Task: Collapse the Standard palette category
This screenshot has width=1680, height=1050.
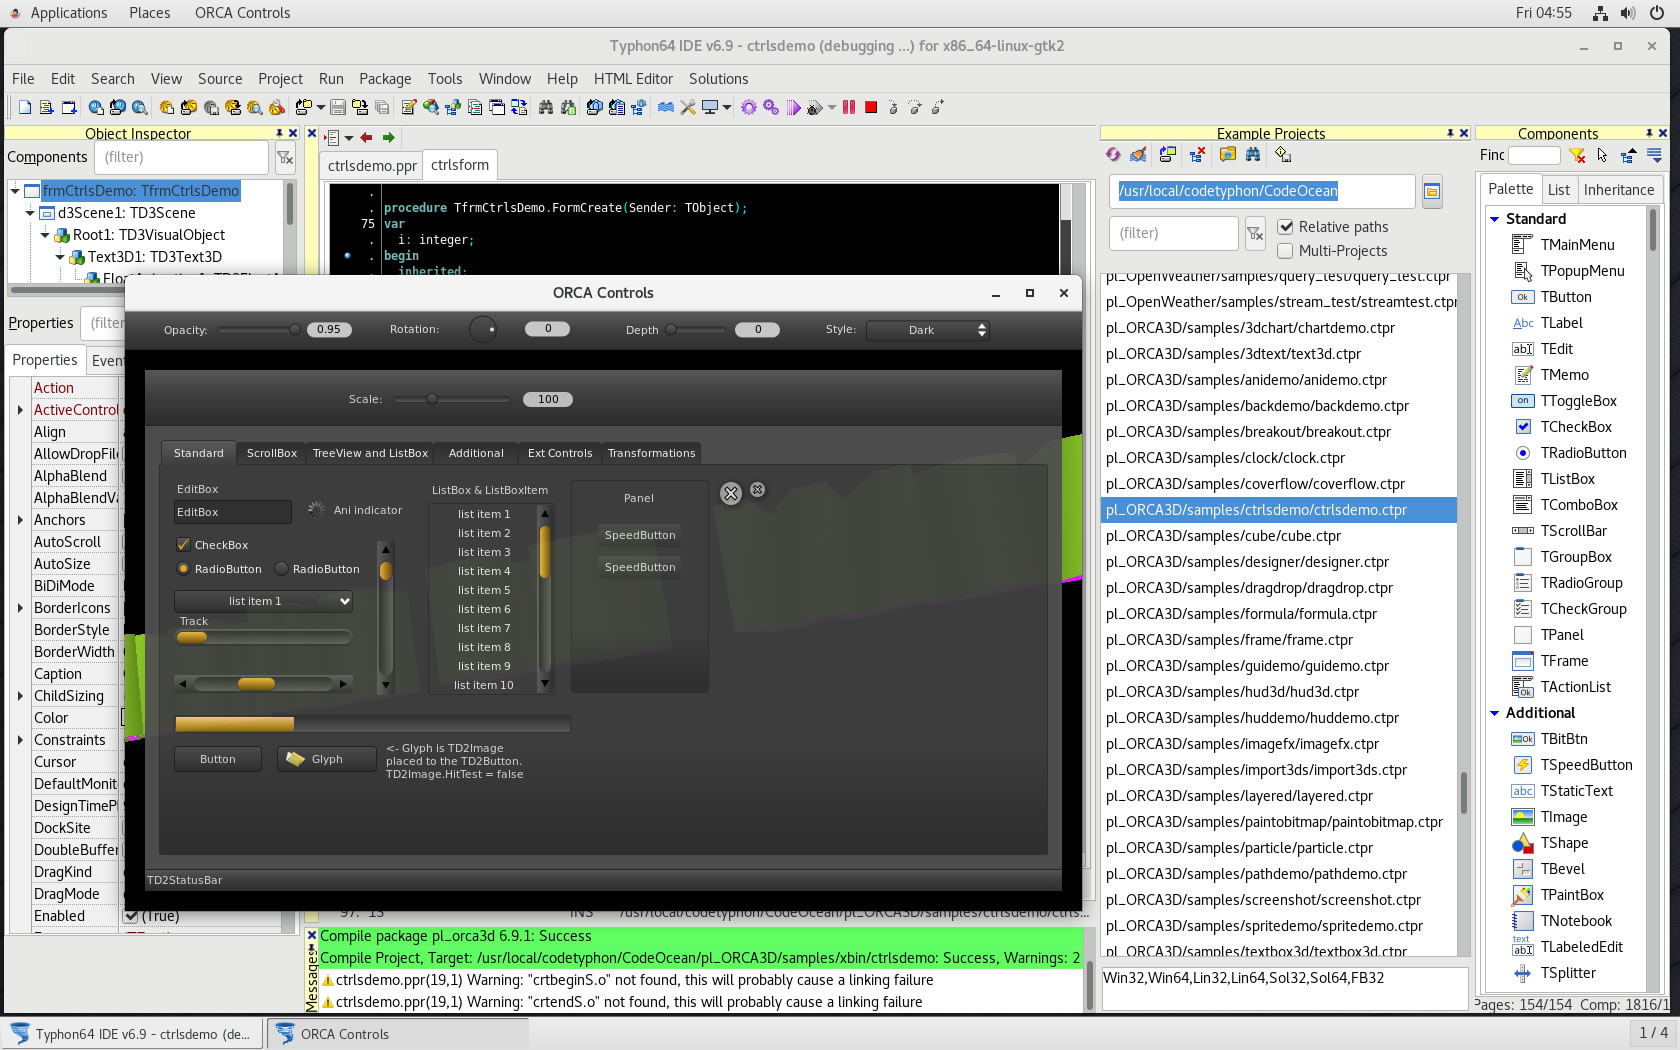Action: click(1495, 219)
